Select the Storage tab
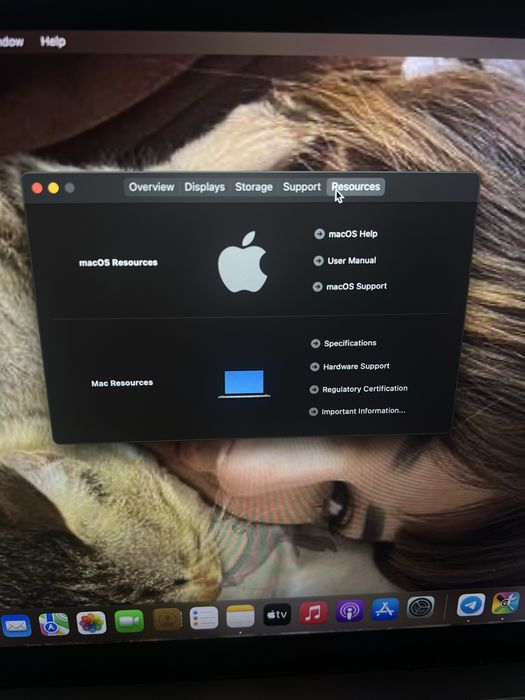Image resolution: width=525 pixels, height=700 pixels. (x=254, y=187)
